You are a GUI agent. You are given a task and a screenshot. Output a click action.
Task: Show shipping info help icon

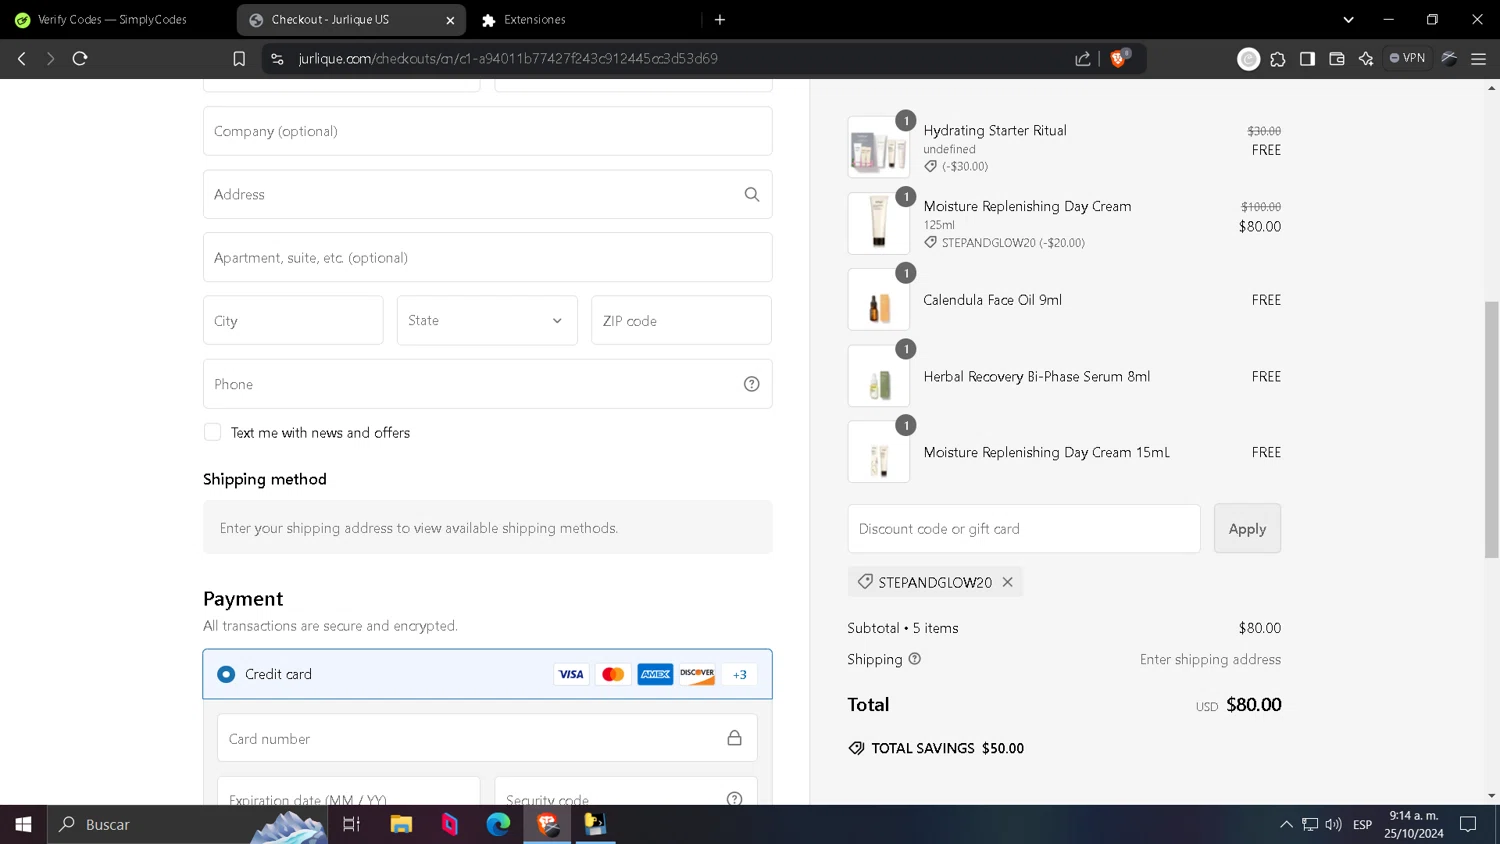click(x=914, y=659)
